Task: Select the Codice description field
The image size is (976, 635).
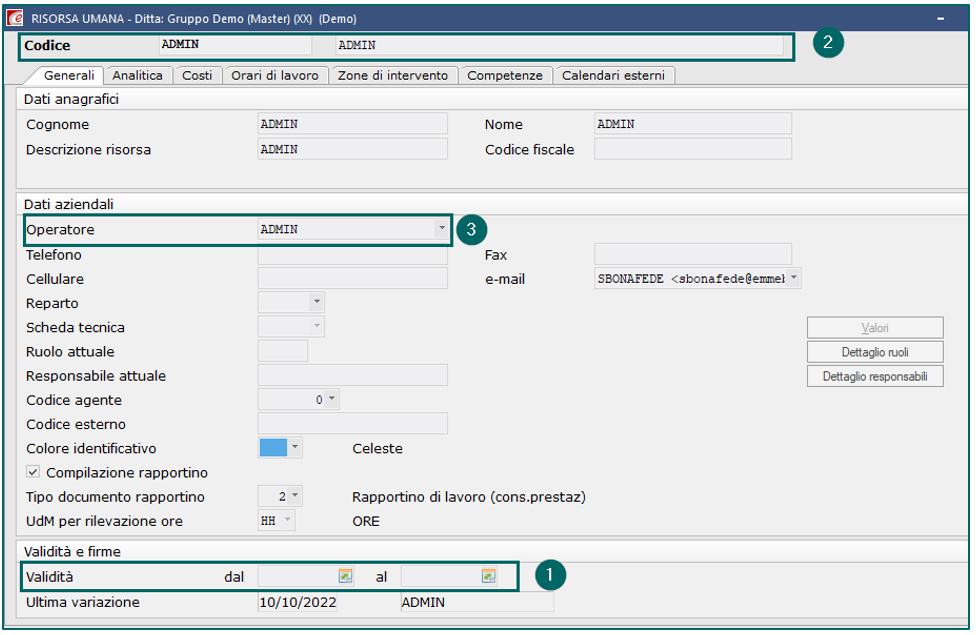Action: tap(559, 45)
